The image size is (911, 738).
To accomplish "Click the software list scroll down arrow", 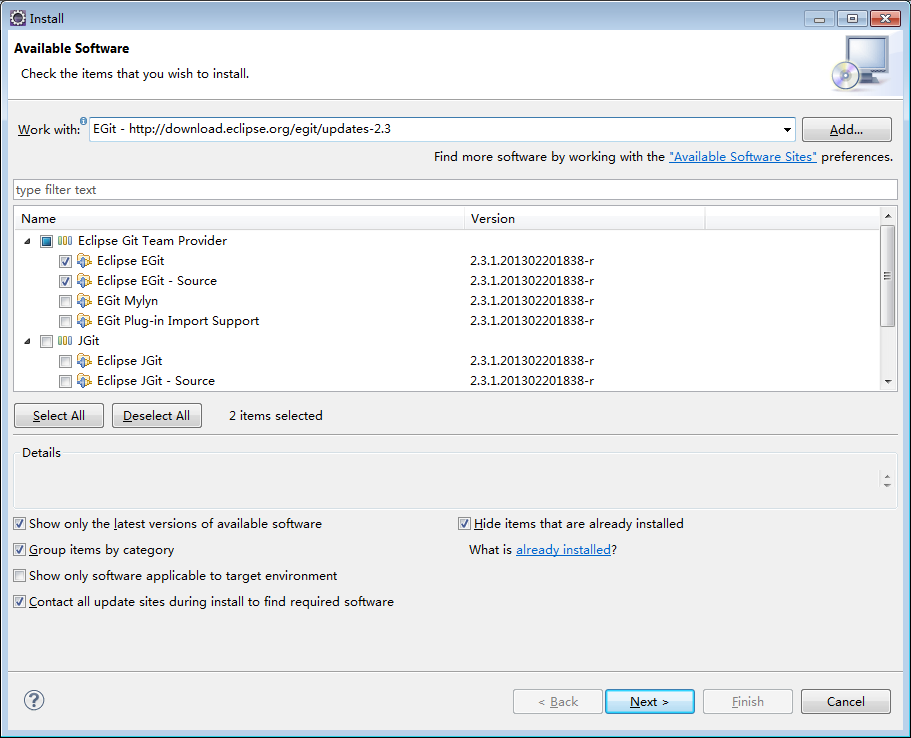I will tap(888, 382).
